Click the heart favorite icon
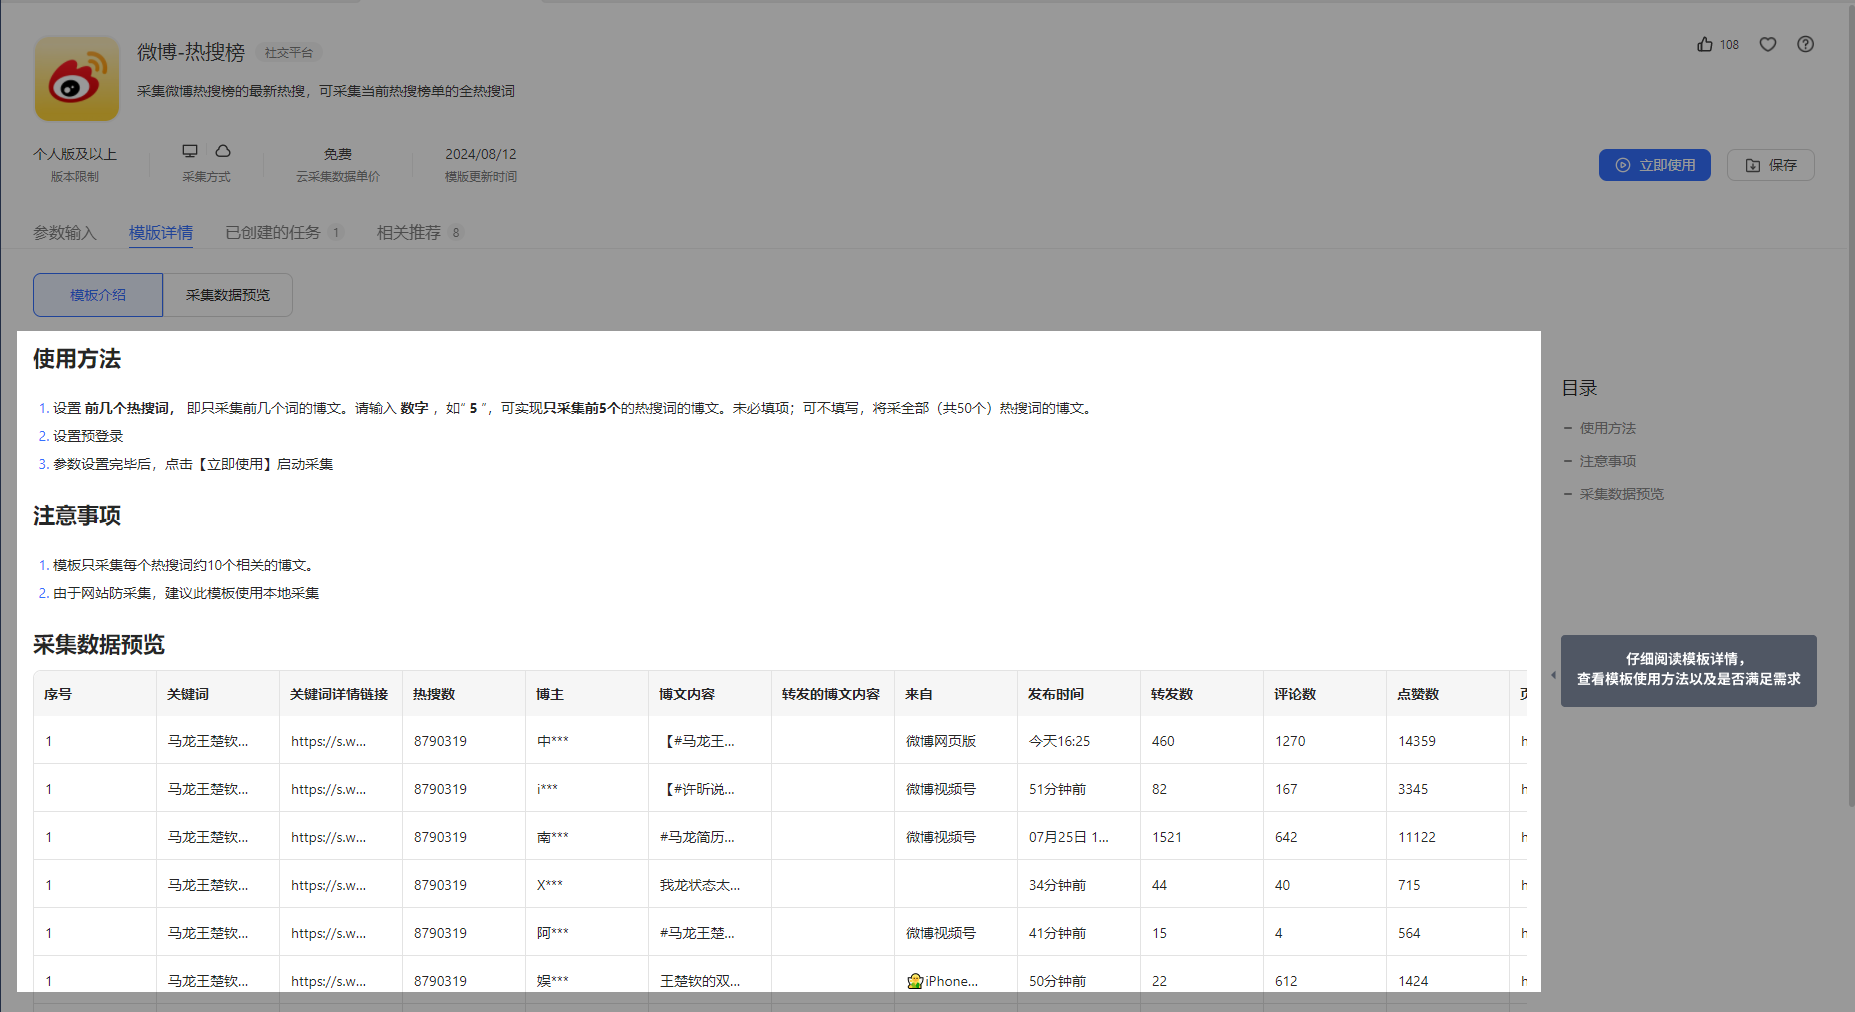 pos(1768,44)
